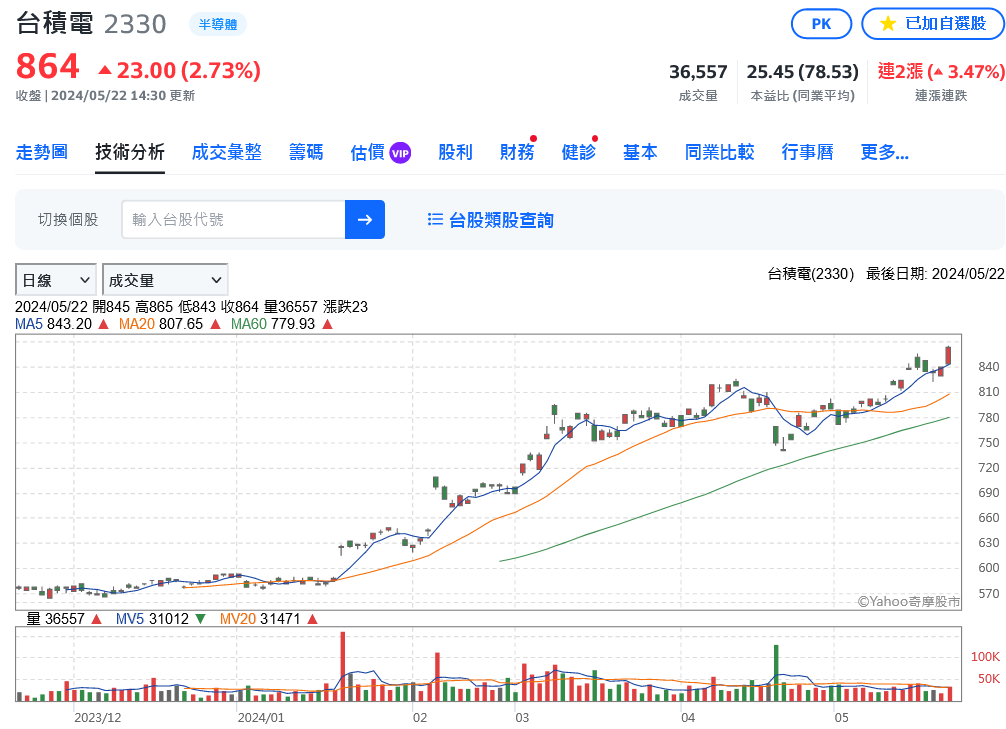Image resolution: width=1006 pixels, height=729 pixels.
Task: Click the 連2漲 streak indicator
Action: tap(941, 72)
